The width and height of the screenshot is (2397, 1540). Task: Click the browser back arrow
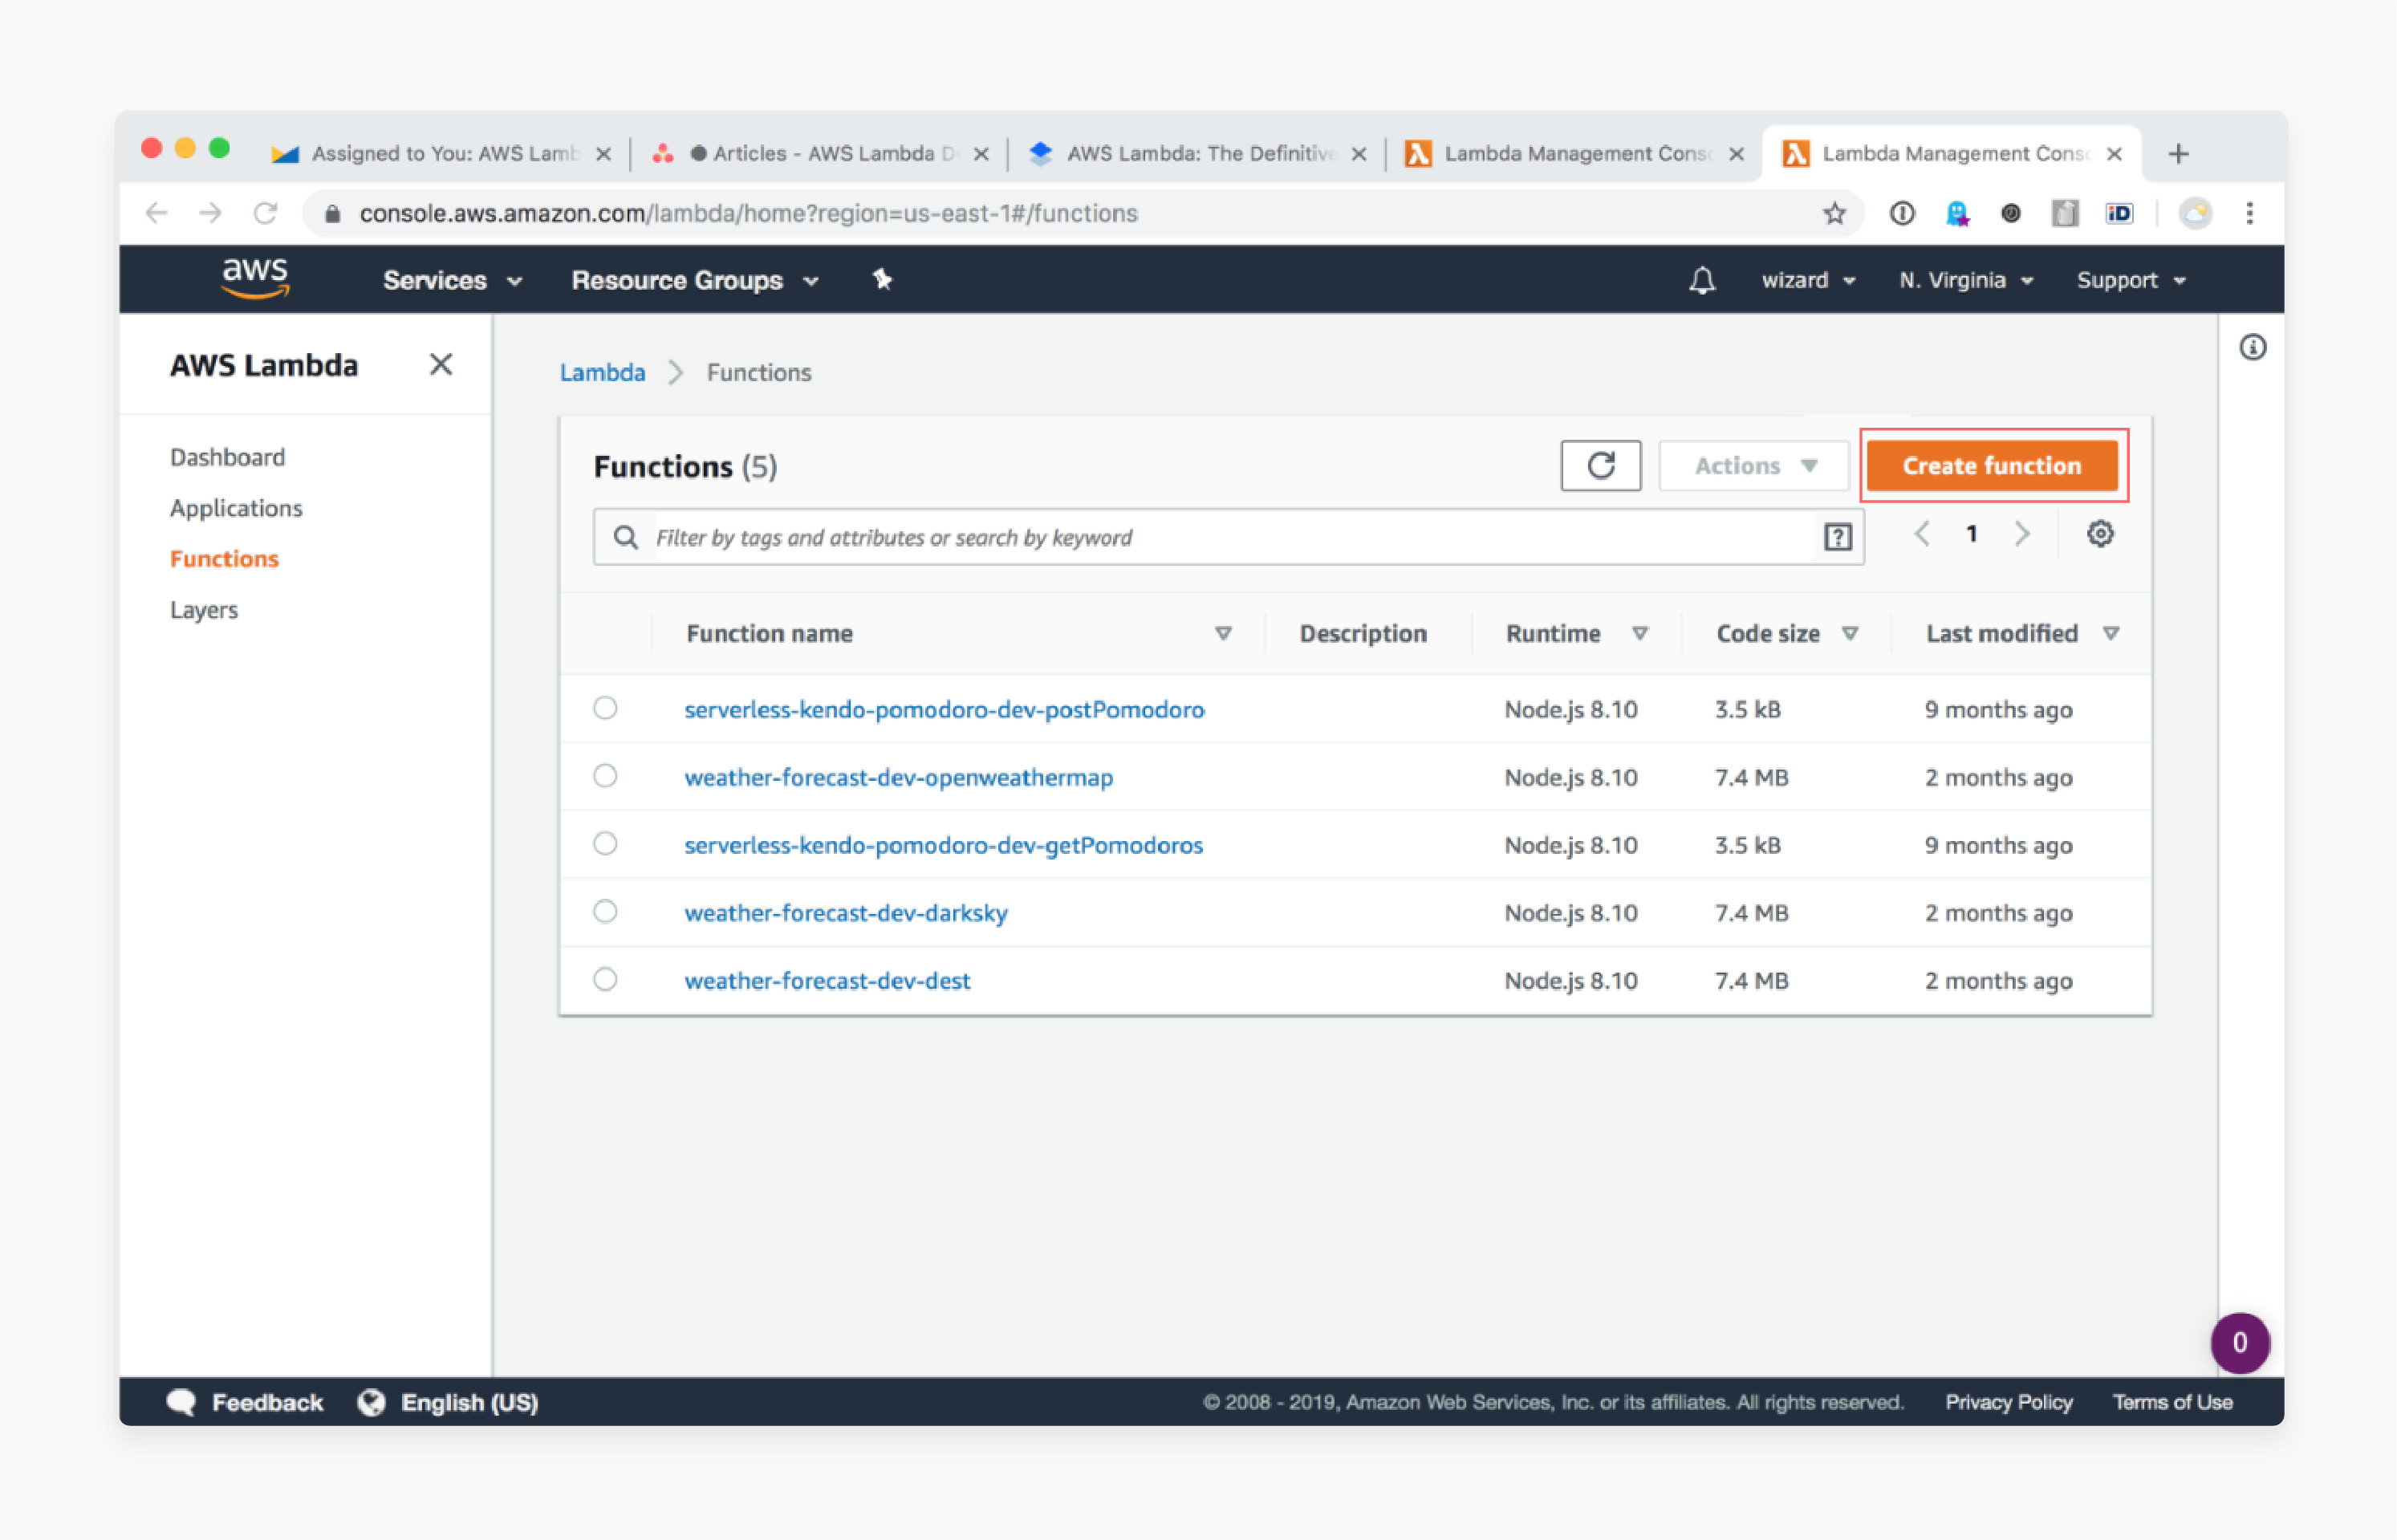156,213
